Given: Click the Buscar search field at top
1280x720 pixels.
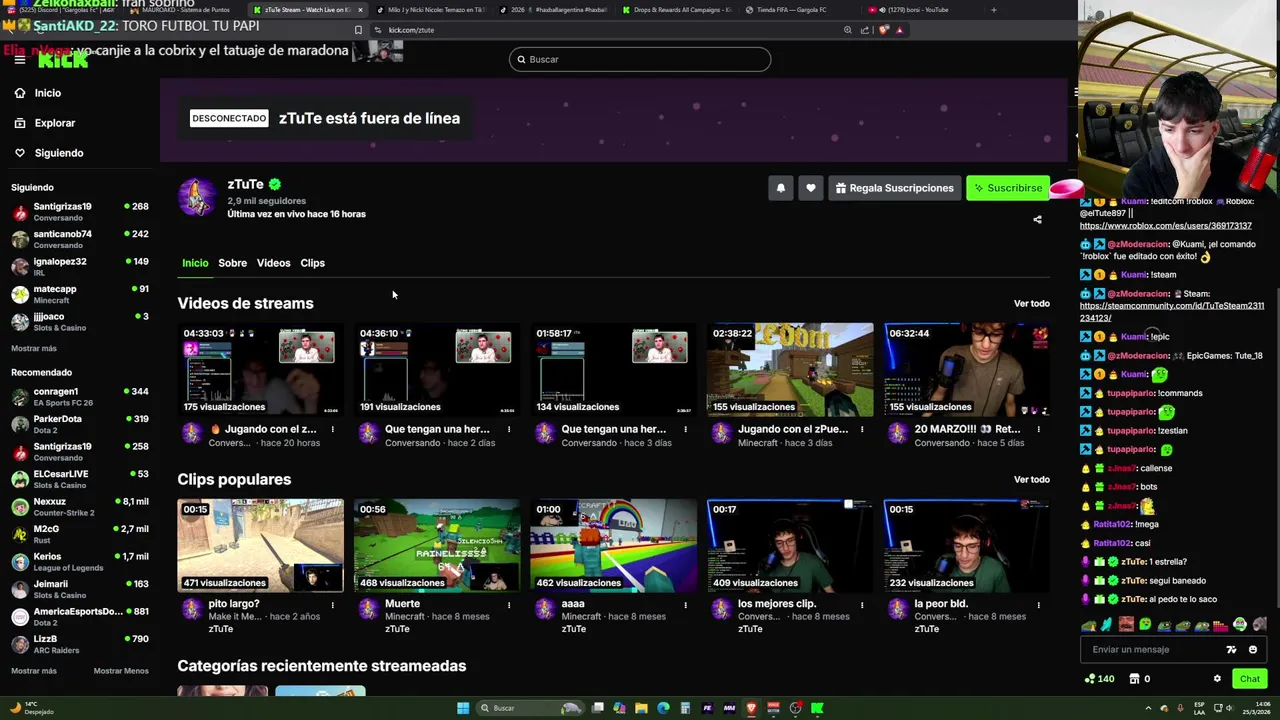Looking at the screenshot, I should click(x=640, y=59).
